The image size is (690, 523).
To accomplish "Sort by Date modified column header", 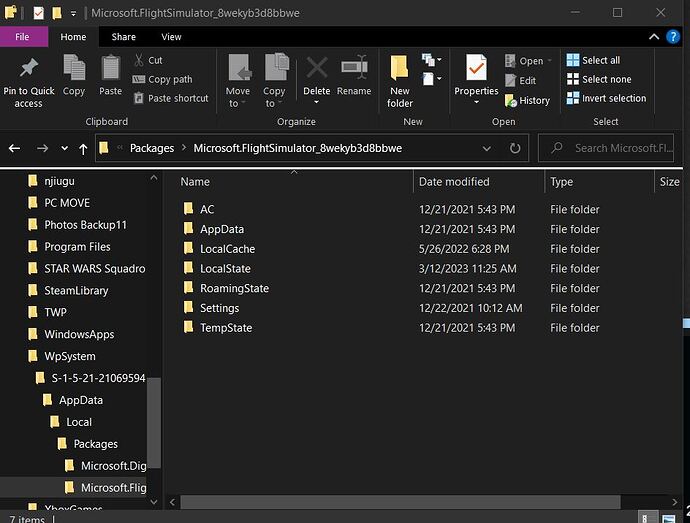I will pos(454,182).
